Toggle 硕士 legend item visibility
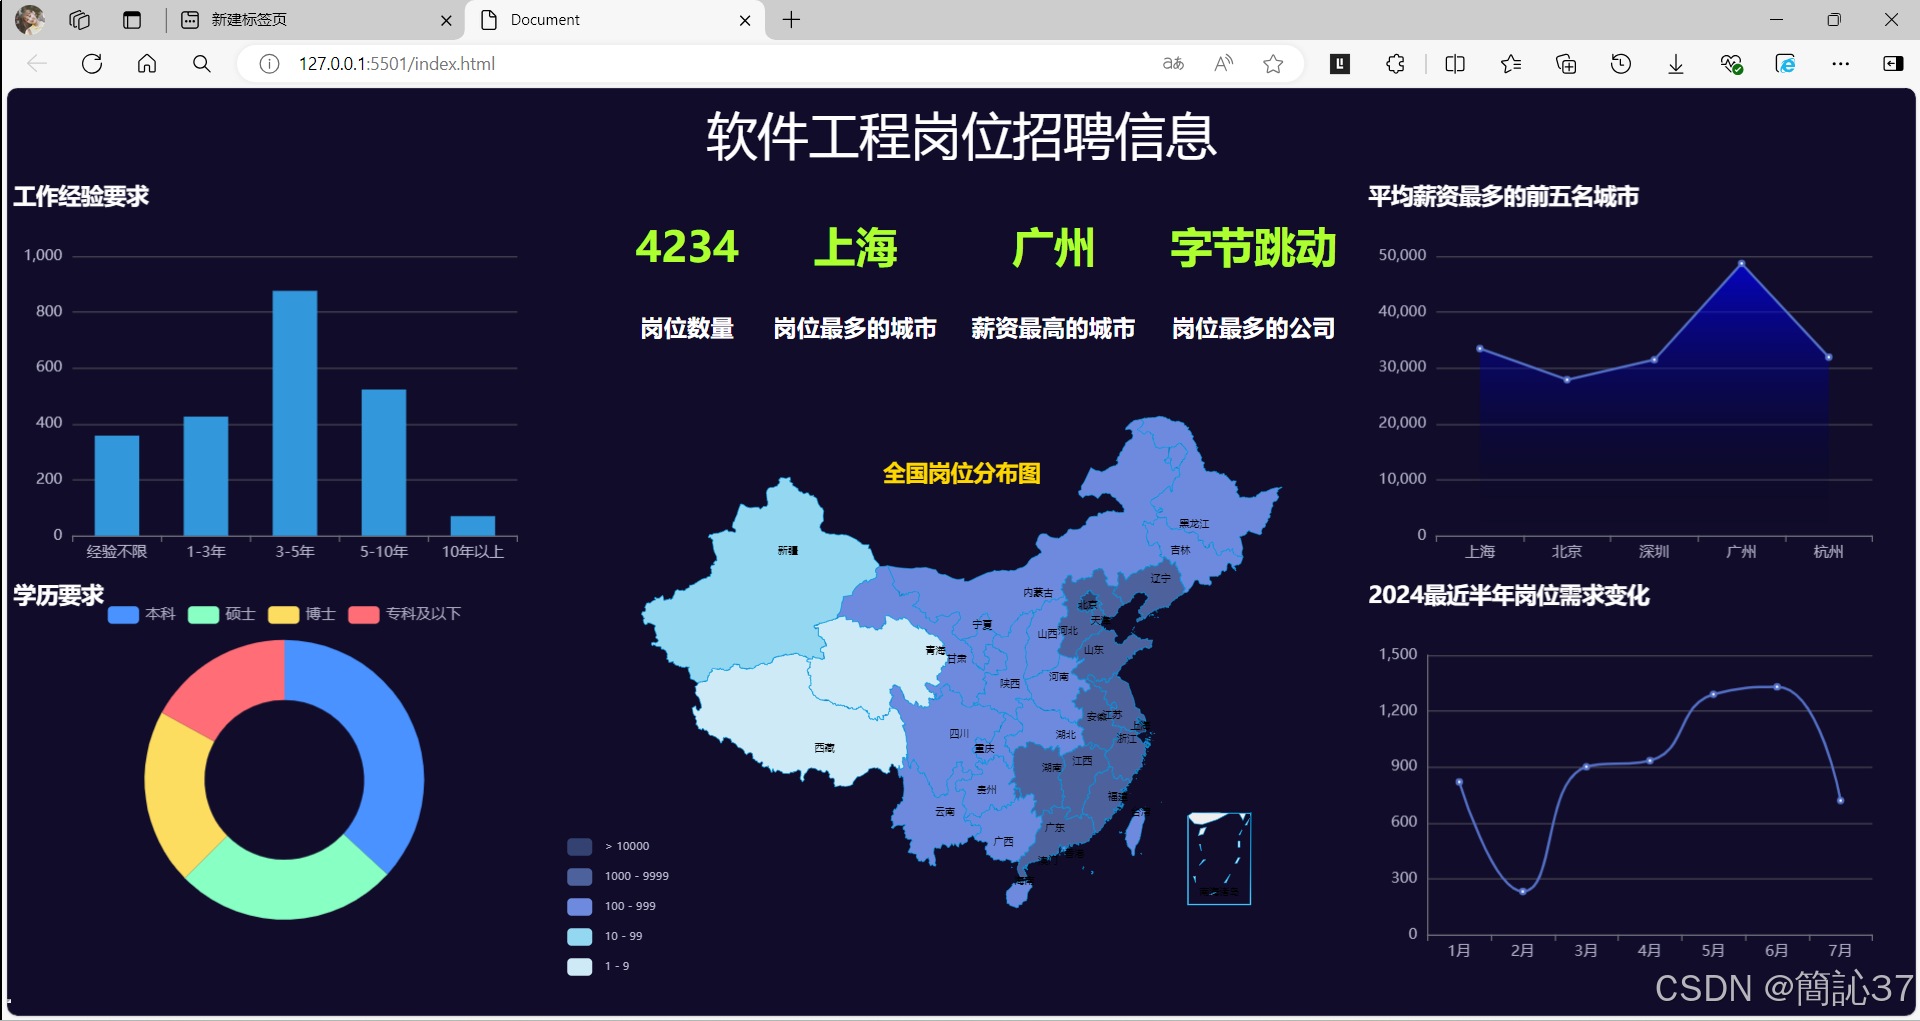The height and width of the screenshot is (1021, 1920). pyautogui.click(x=203, y=614)
